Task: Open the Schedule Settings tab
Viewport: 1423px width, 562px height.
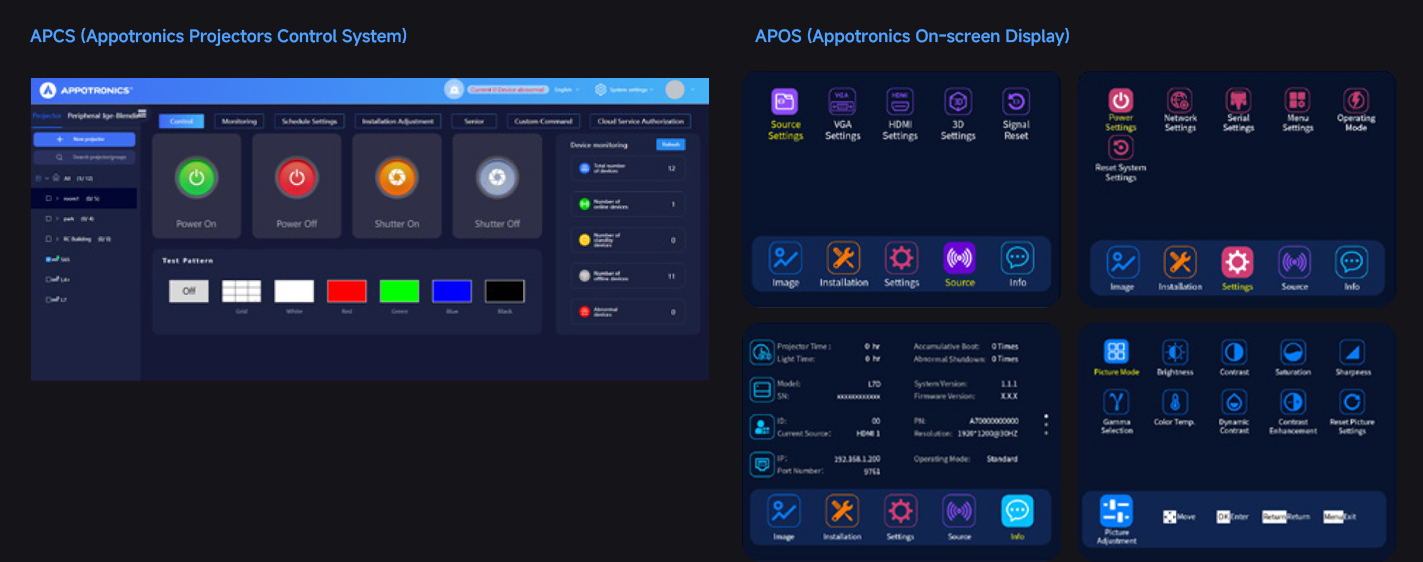Action: (308, 121)
